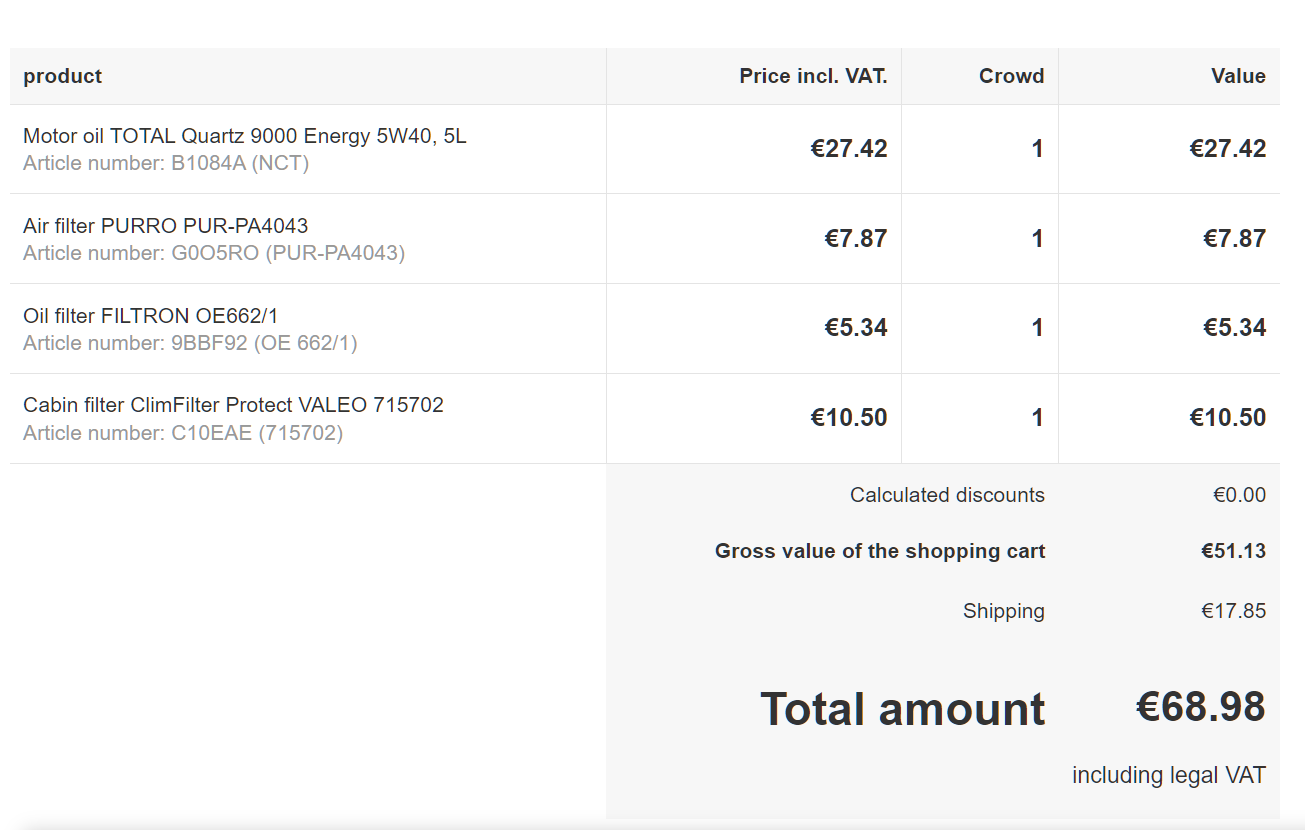
Task: Click the 'product' column header
Action: (x=62, y=76)
